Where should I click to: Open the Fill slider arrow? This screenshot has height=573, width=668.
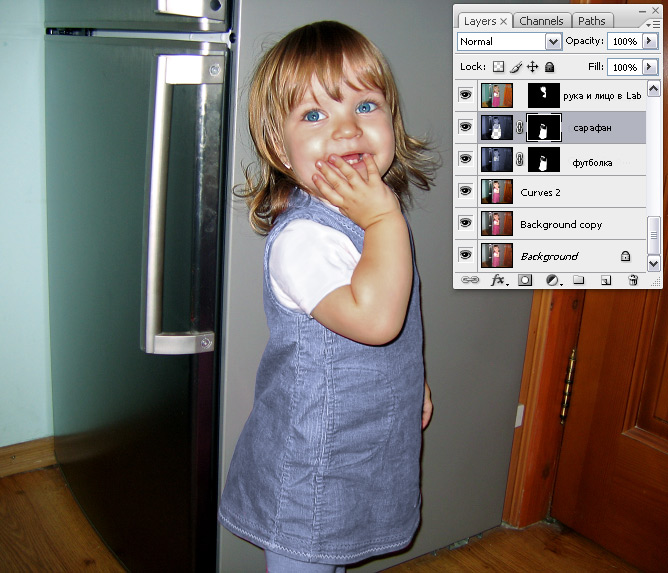(x=650, y=67)
